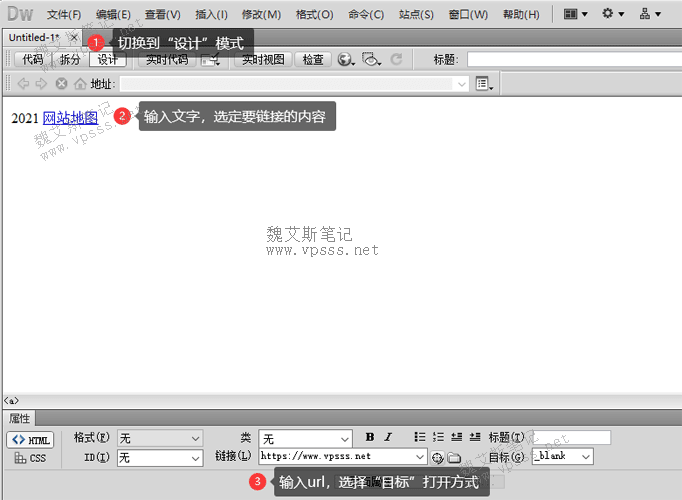Click the home icon in address bar
Viewport: 682px width, 500px height.
pyautogui.click(x=79, y=85)
